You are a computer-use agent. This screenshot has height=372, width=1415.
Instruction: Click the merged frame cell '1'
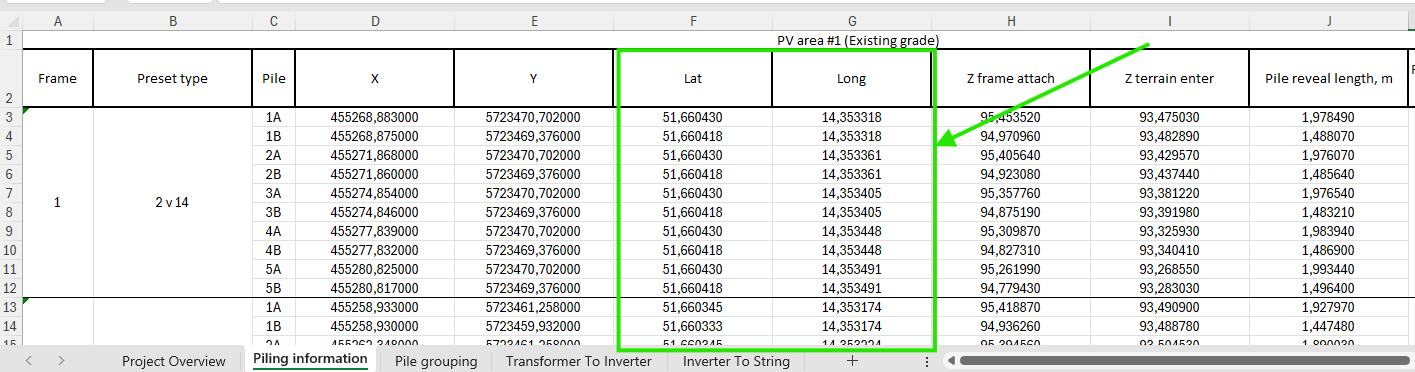(57, 203)
